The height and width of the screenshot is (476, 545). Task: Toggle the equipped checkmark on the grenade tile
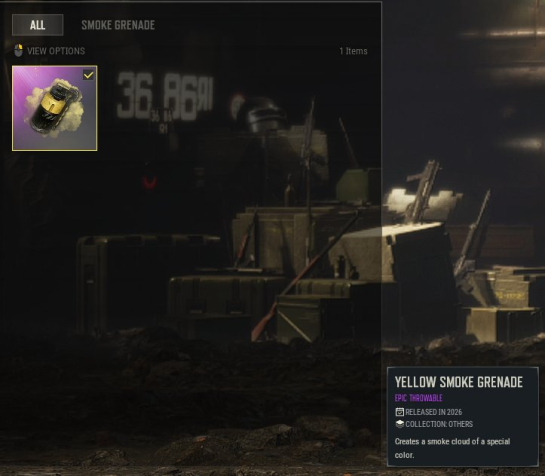pyautogui.click(x=88, y=75)
